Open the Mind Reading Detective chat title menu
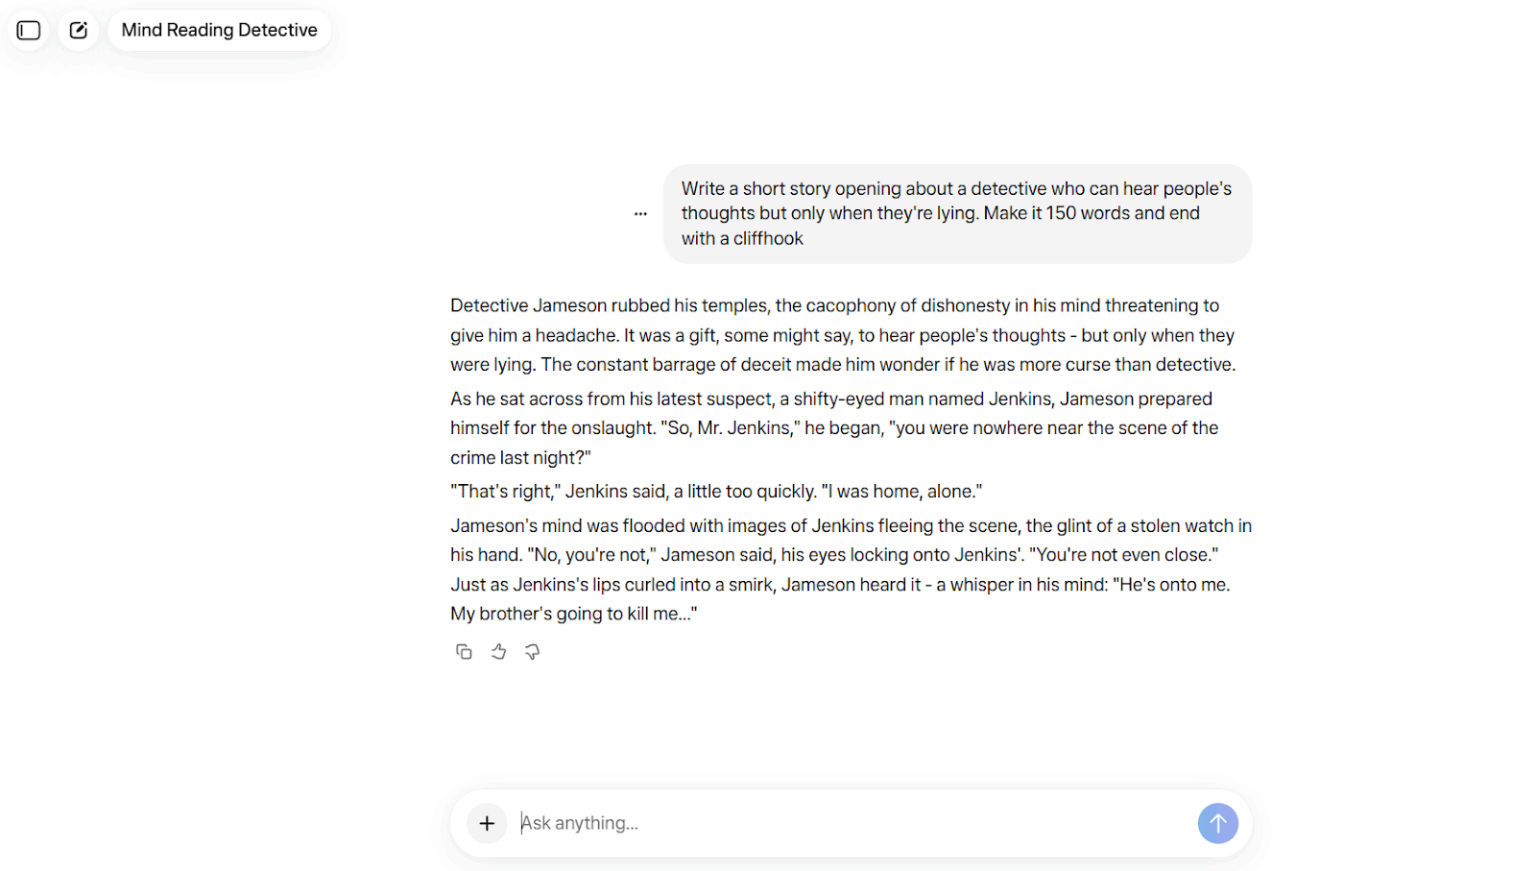The width and height of the screenshot is (1536, 871). 219,30
